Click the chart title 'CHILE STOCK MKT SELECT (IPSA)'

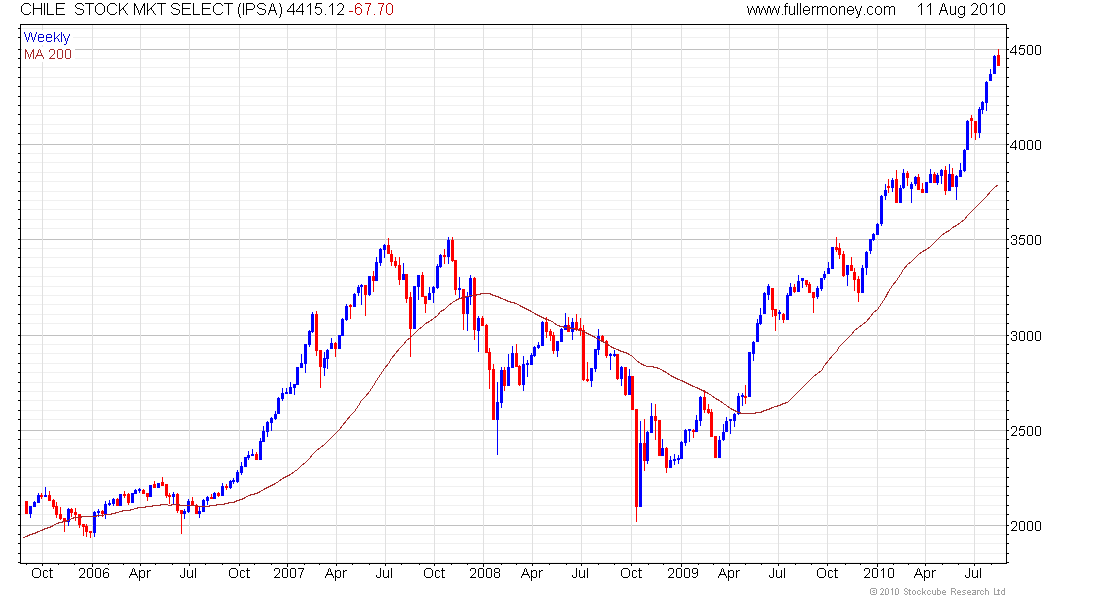point(151,10)
